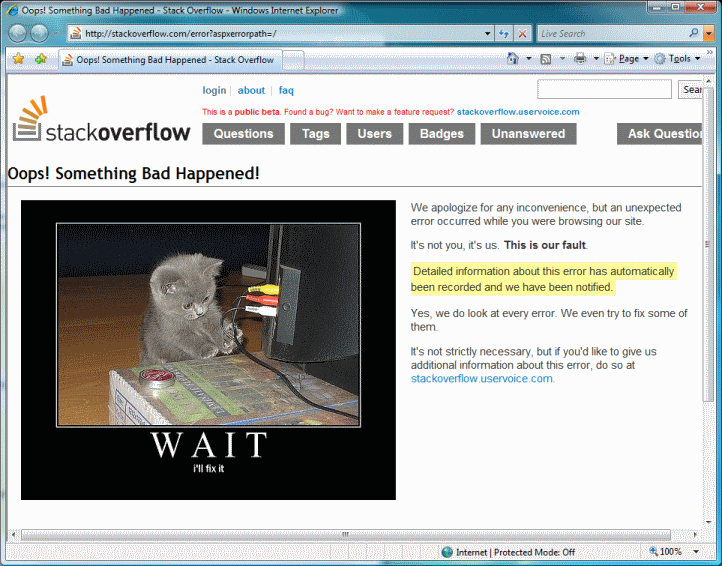Click the faq link
The height and width of the screenshot is (566, 722).
tap(286, 90)
